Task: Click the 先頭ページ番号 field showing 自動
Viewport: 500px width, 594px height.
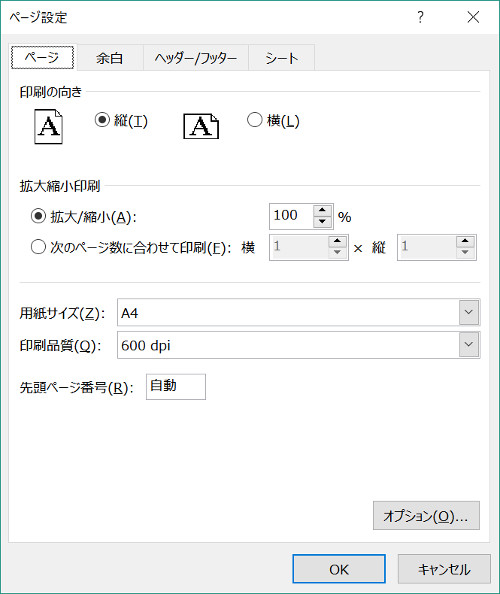Action: pyautogui.click(x=176, y=386)
